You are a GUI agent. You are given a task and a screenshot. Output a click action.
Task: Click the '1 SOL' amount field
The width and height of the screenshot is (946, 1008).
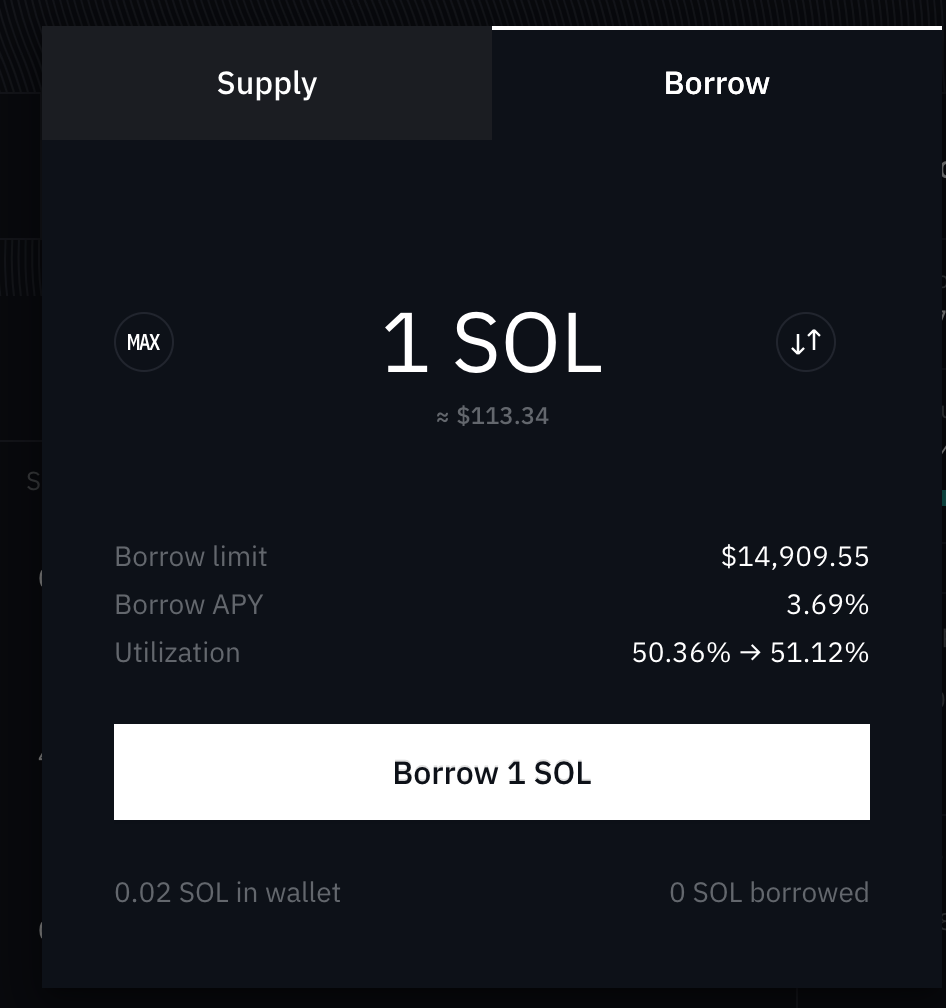click(x=492, y=342)
